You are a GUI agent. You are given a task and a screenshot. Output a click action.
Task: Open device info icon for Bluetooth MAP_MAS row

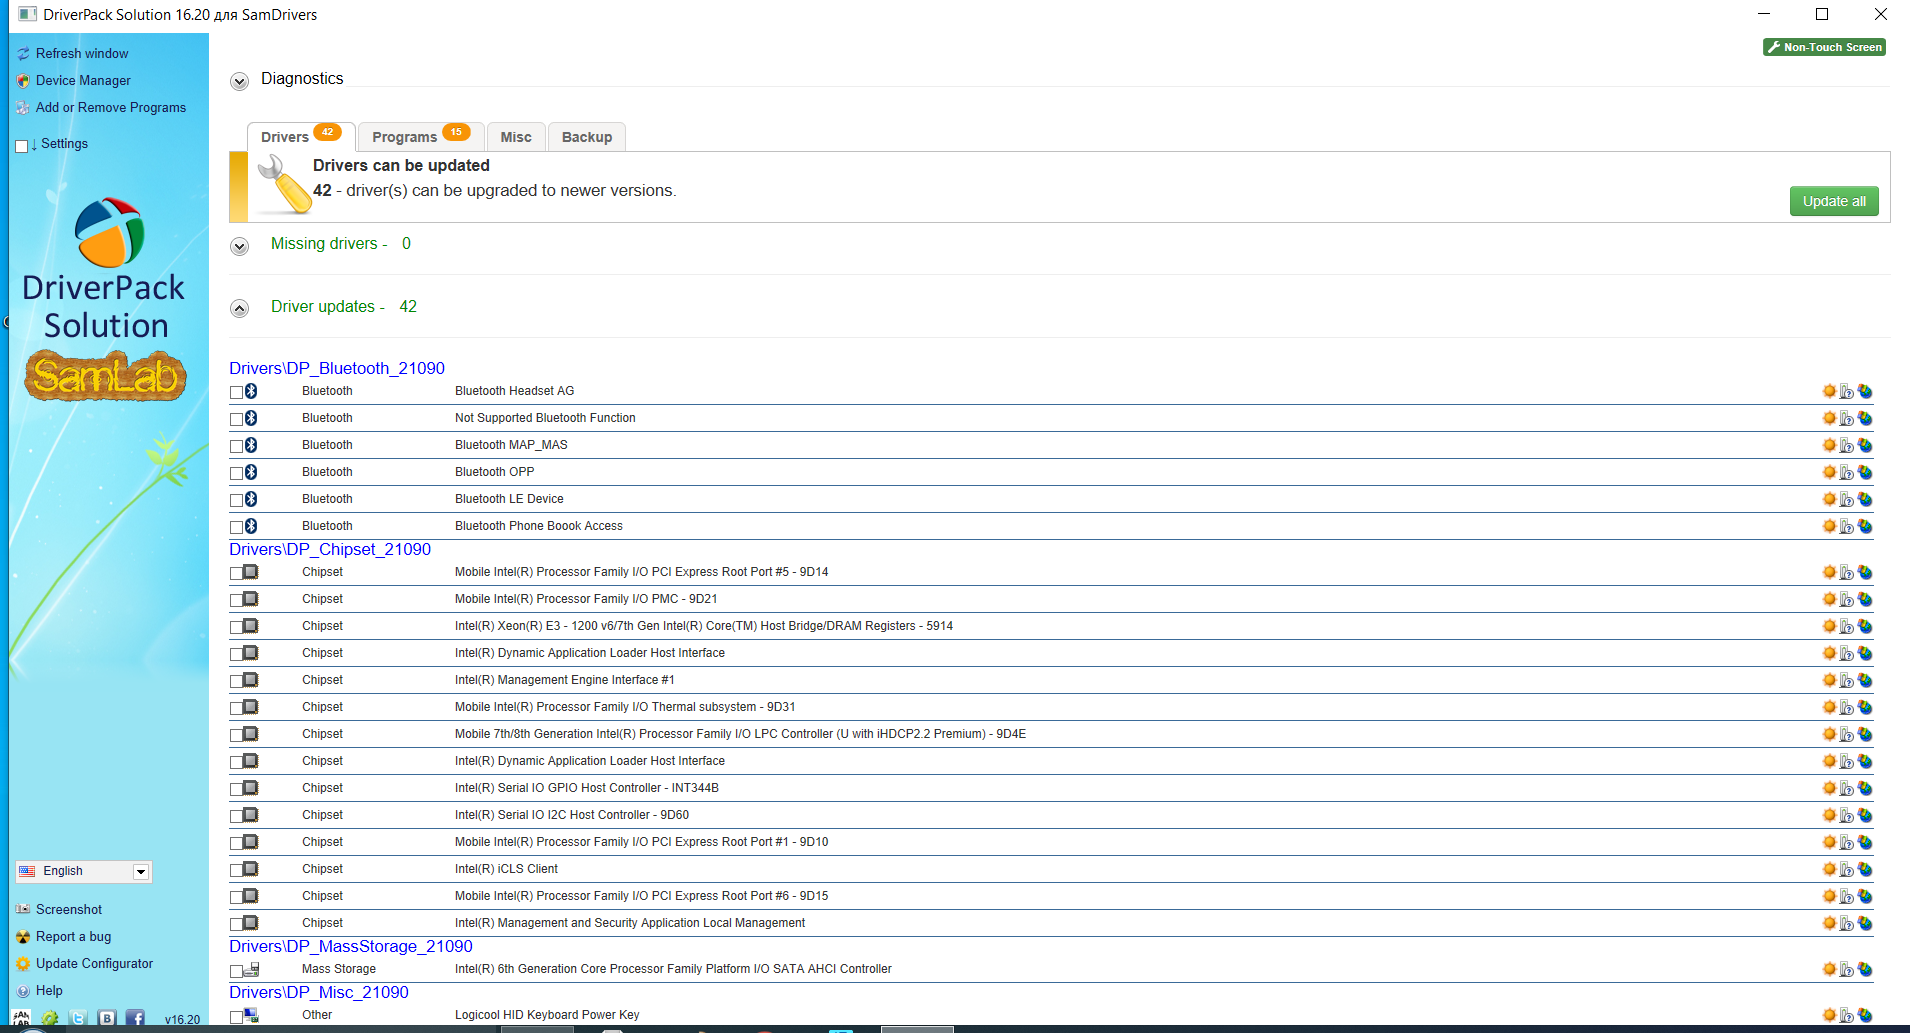click(x=1847, y=445)
